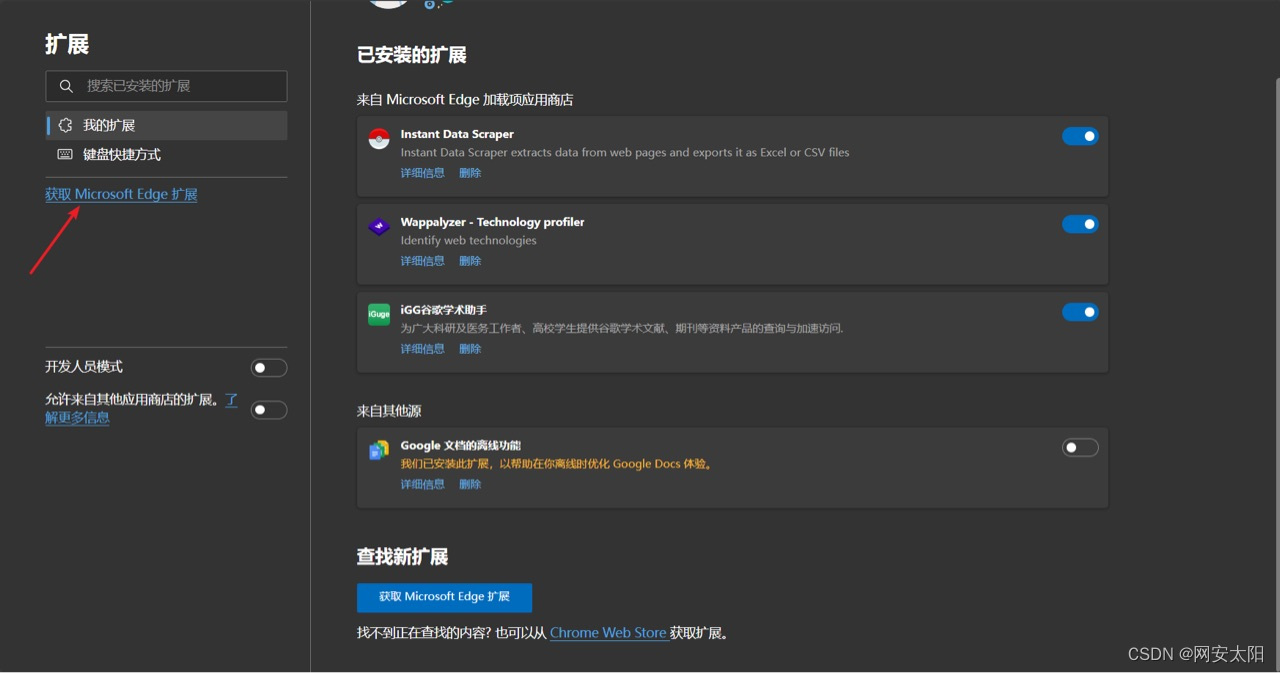Select 我的扩展 in the sidebar
Image resolution: width=1280 pixels, height=673 pixels.
tap(166, 125)
